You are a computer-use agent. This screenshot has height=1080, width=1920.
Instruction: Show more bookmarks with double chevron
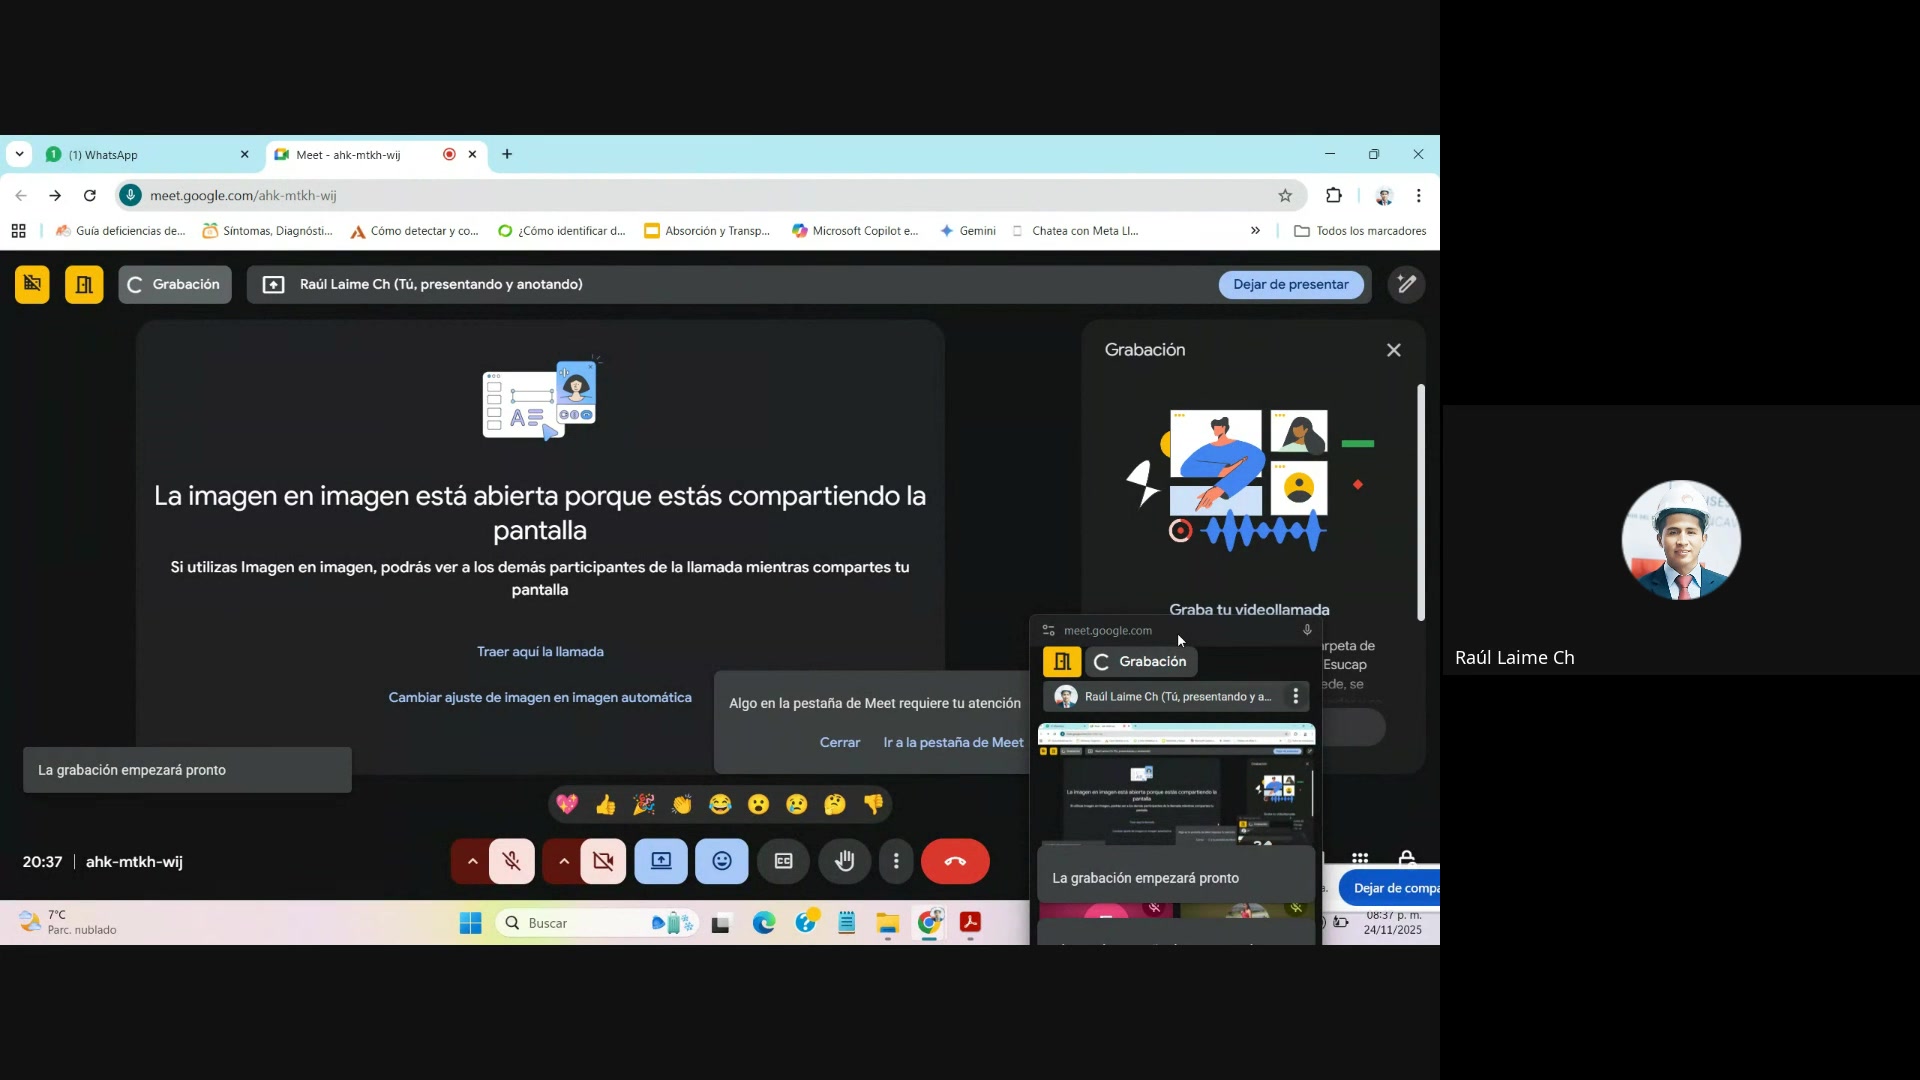coord(1255,231)
